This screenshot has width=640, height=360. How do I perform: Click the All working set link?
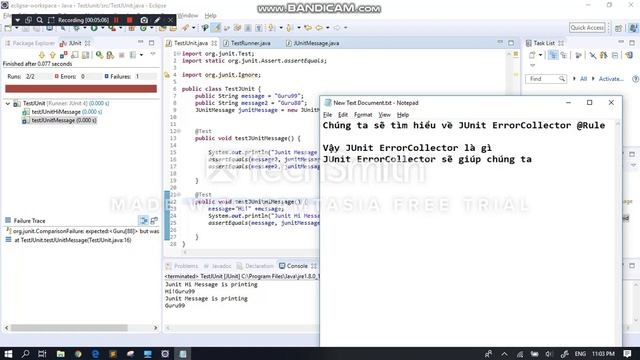[583, 79]
